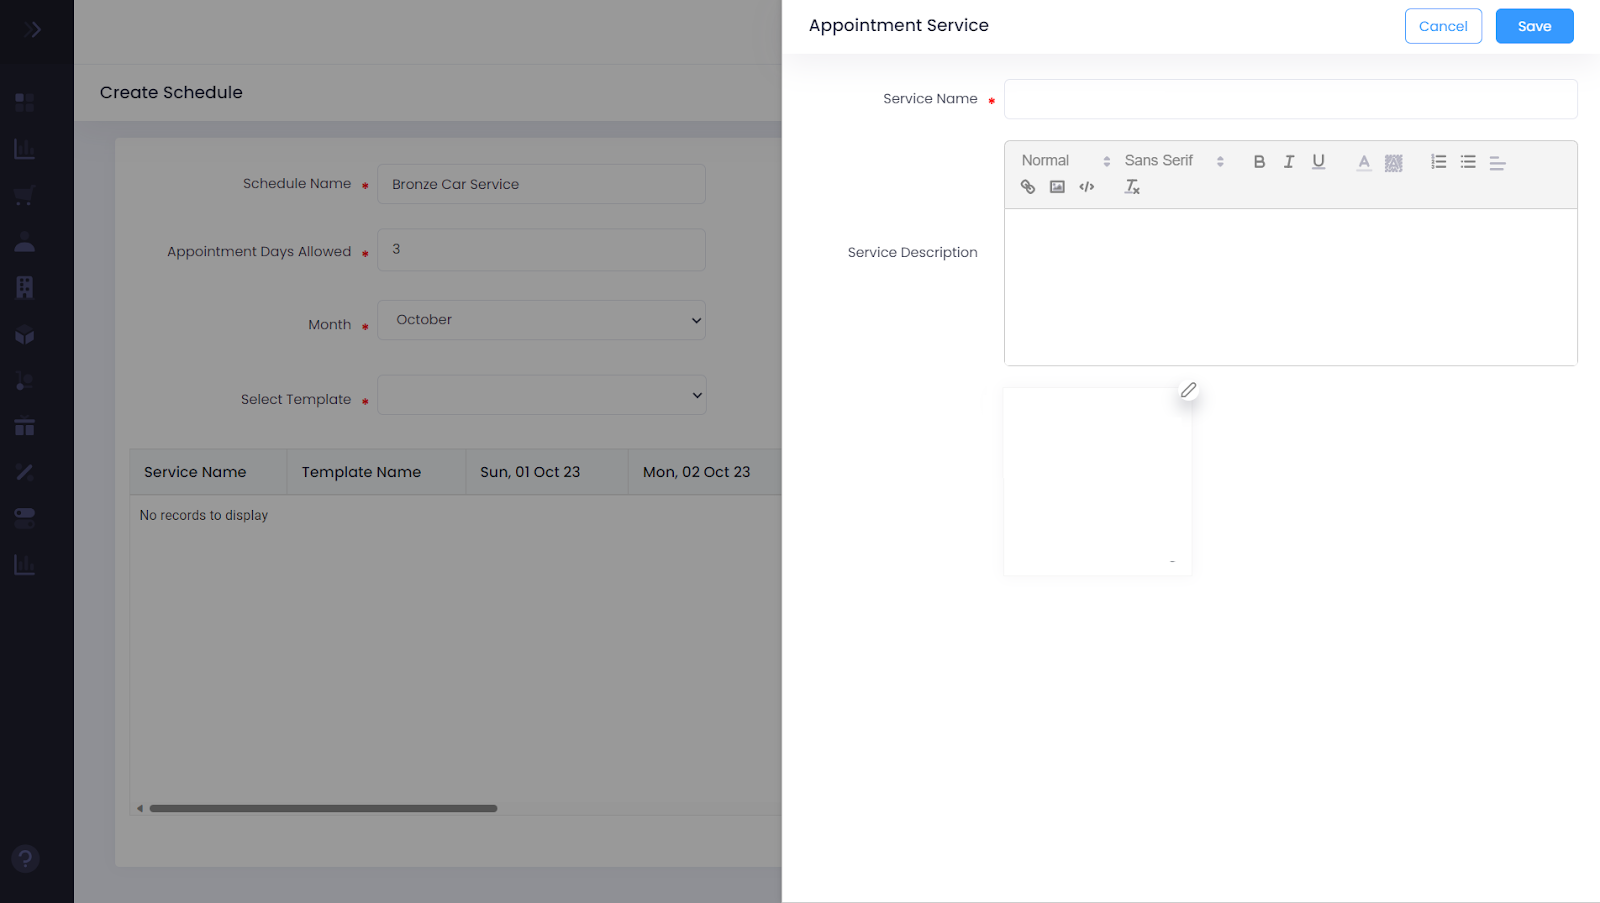The image size is (1600, 903).
Task: Open the text color picker
Action: [x=1363, y=162]
